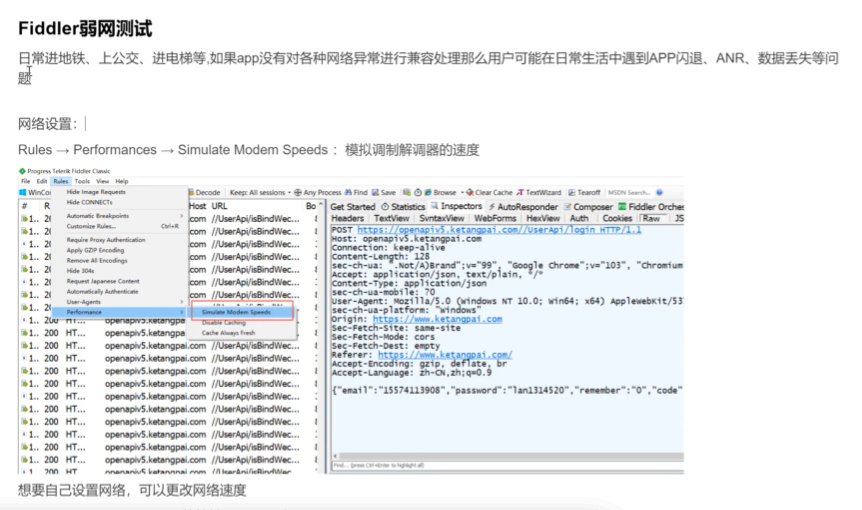This screenshot has height=510, width=862.
Task: Click the Rules menu
Action: [x=60, y=181]
